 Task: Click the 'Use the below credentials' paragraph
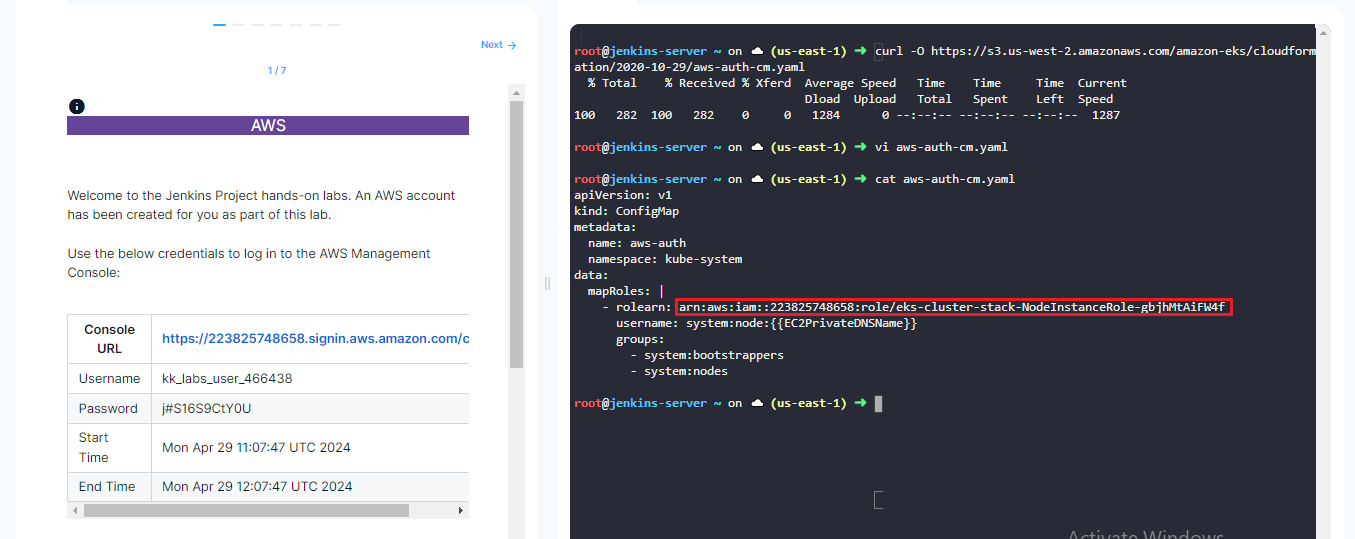point(249,263)
